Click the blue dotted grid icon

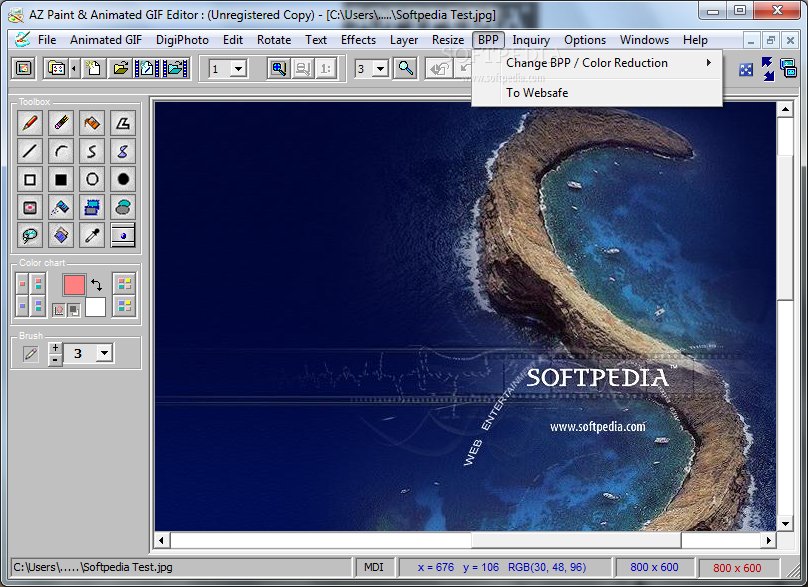click(x=746, y=70)
